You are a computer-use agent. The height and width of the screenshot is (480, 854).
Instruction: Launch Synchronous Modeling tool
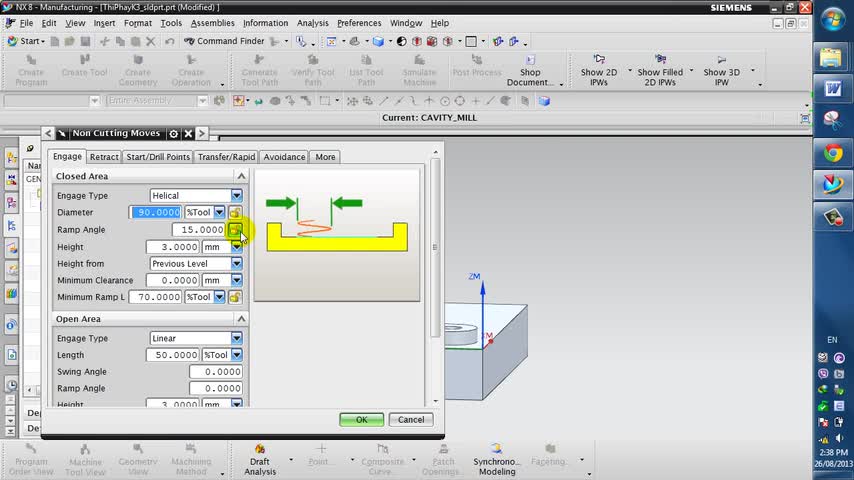tap(495, 460)
